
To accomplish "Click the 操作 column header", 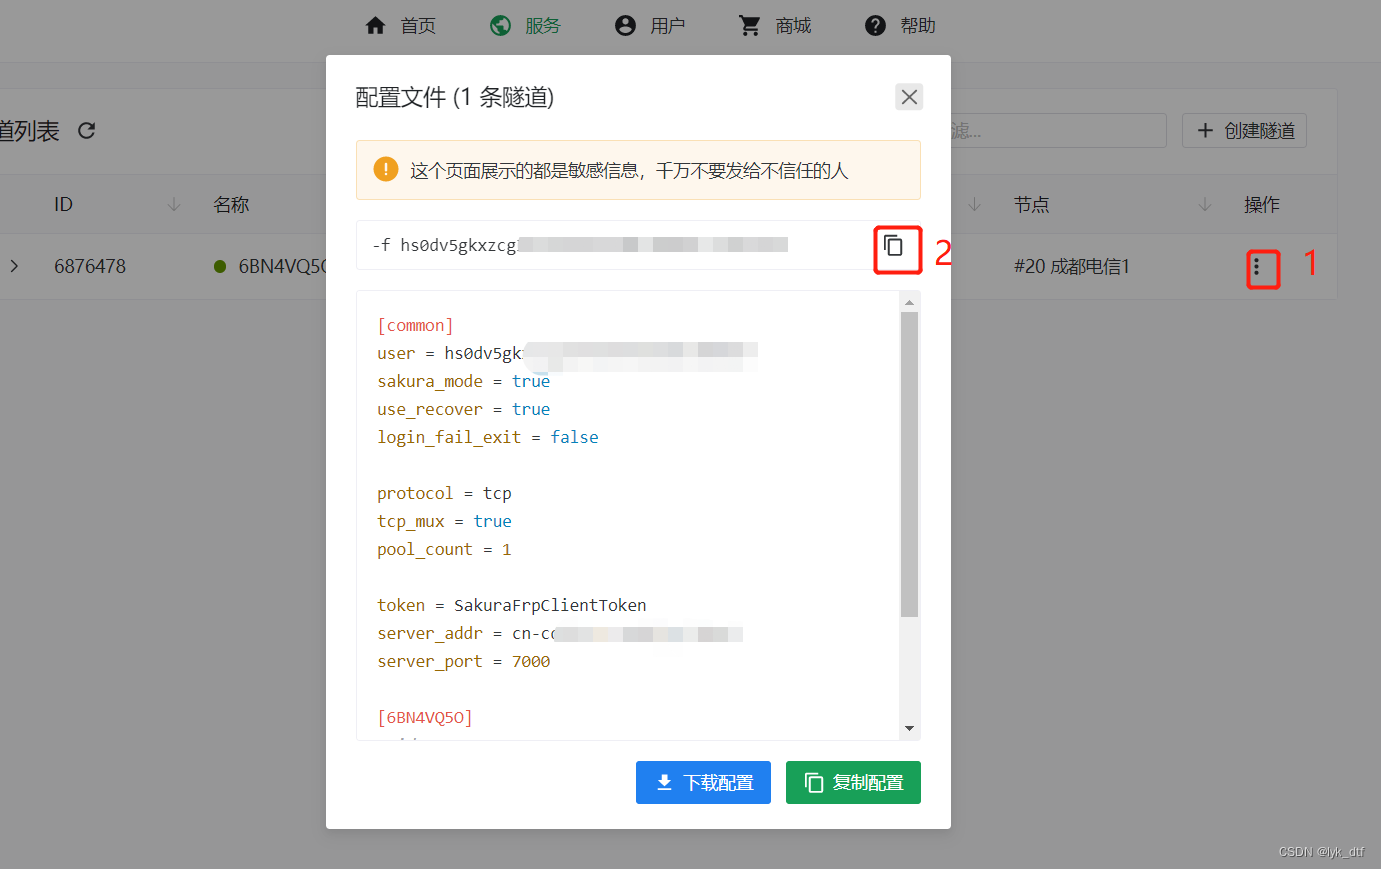I will coord(1262,204).
